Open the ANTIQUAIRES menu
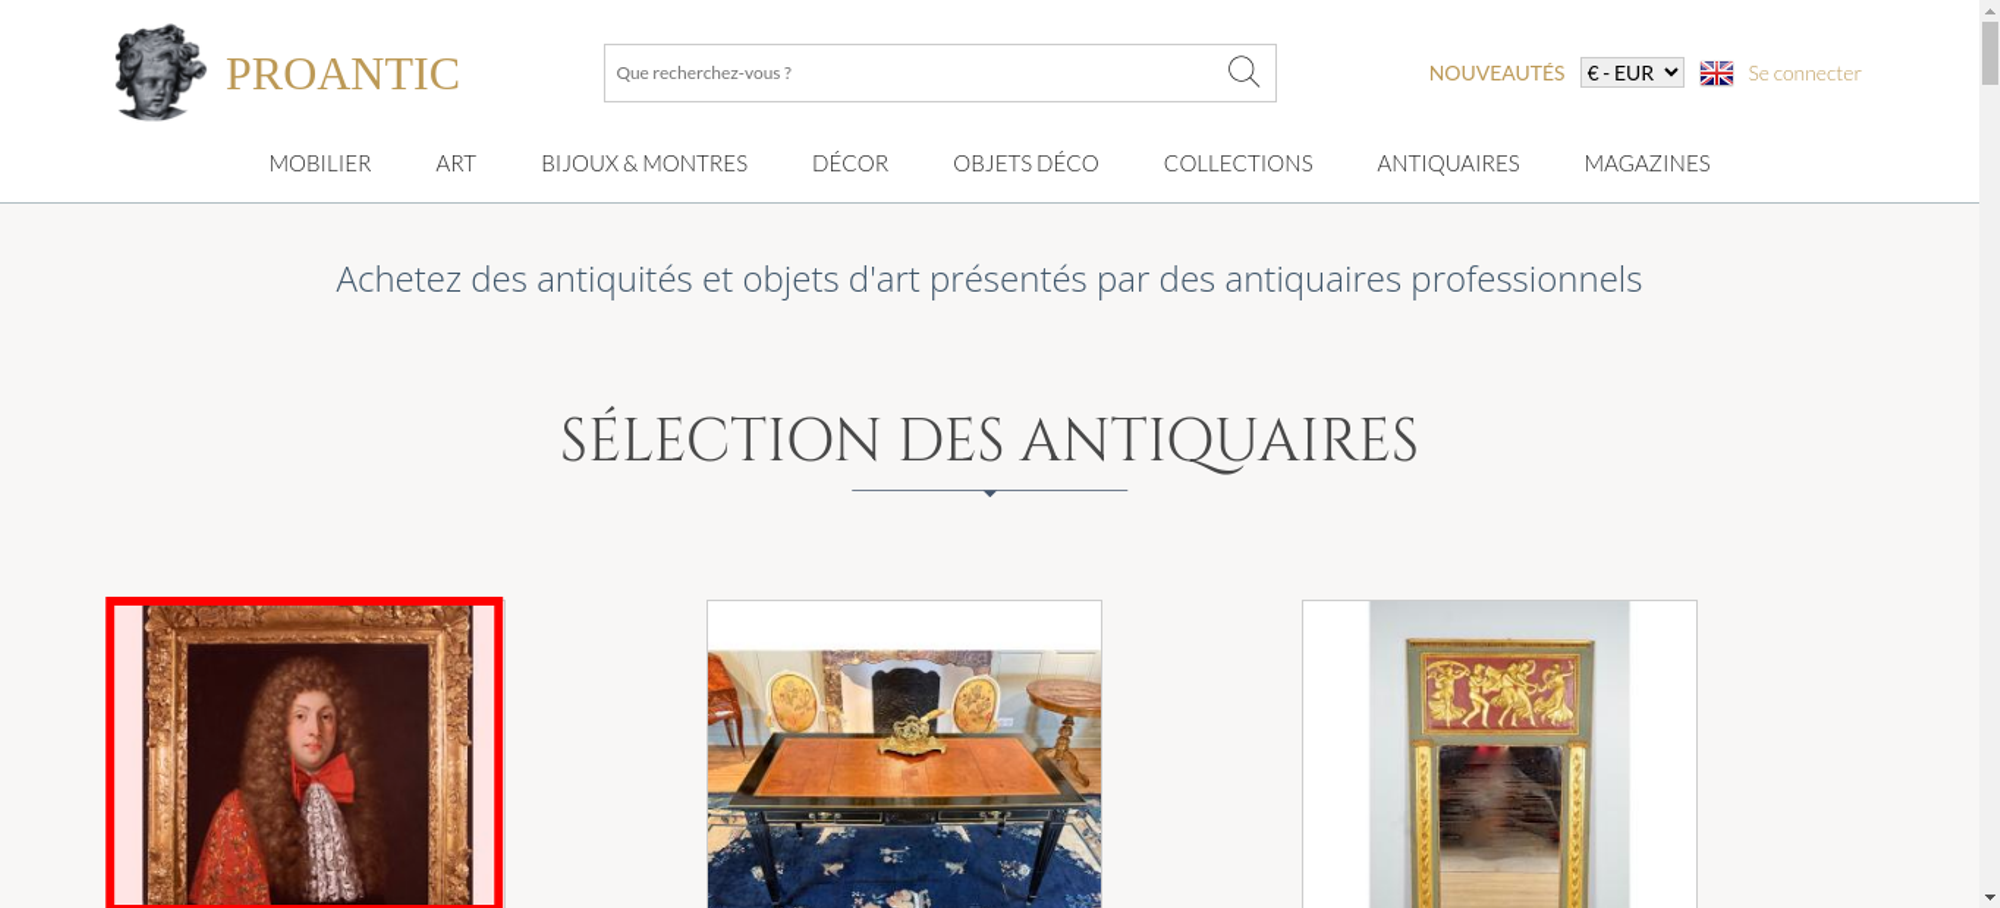Screen dimensions: 2000x908 (1448, 163)
